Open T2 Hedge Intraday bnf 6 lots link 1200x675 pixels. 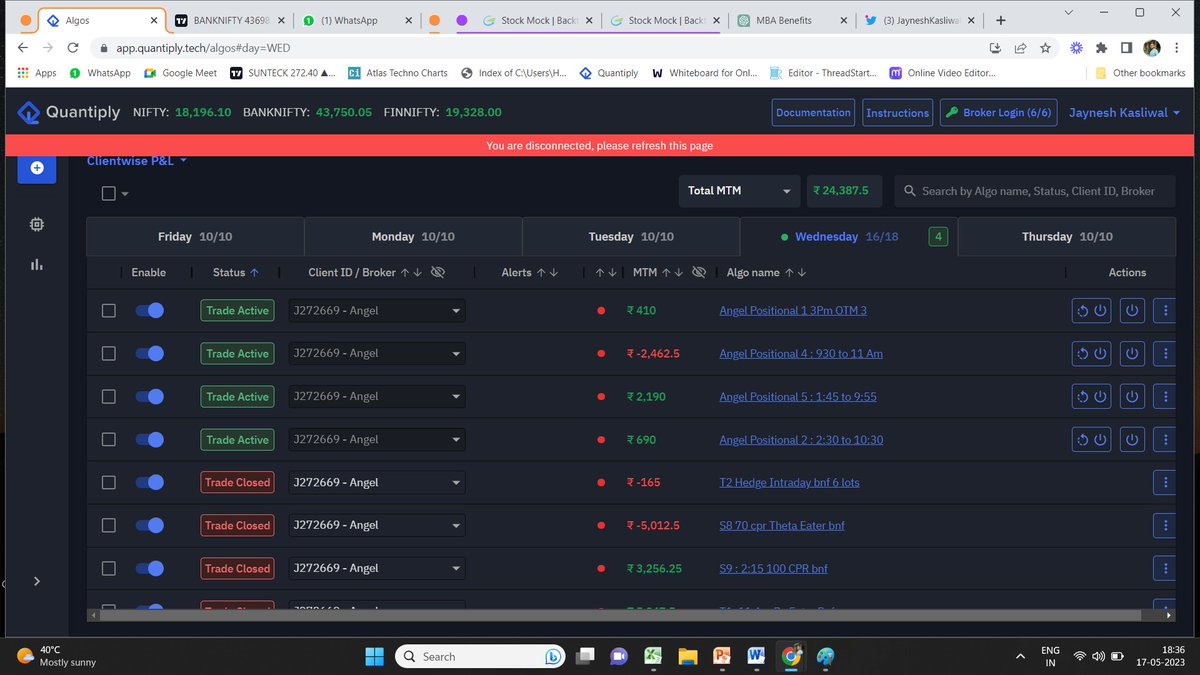[x=789, y=482]
